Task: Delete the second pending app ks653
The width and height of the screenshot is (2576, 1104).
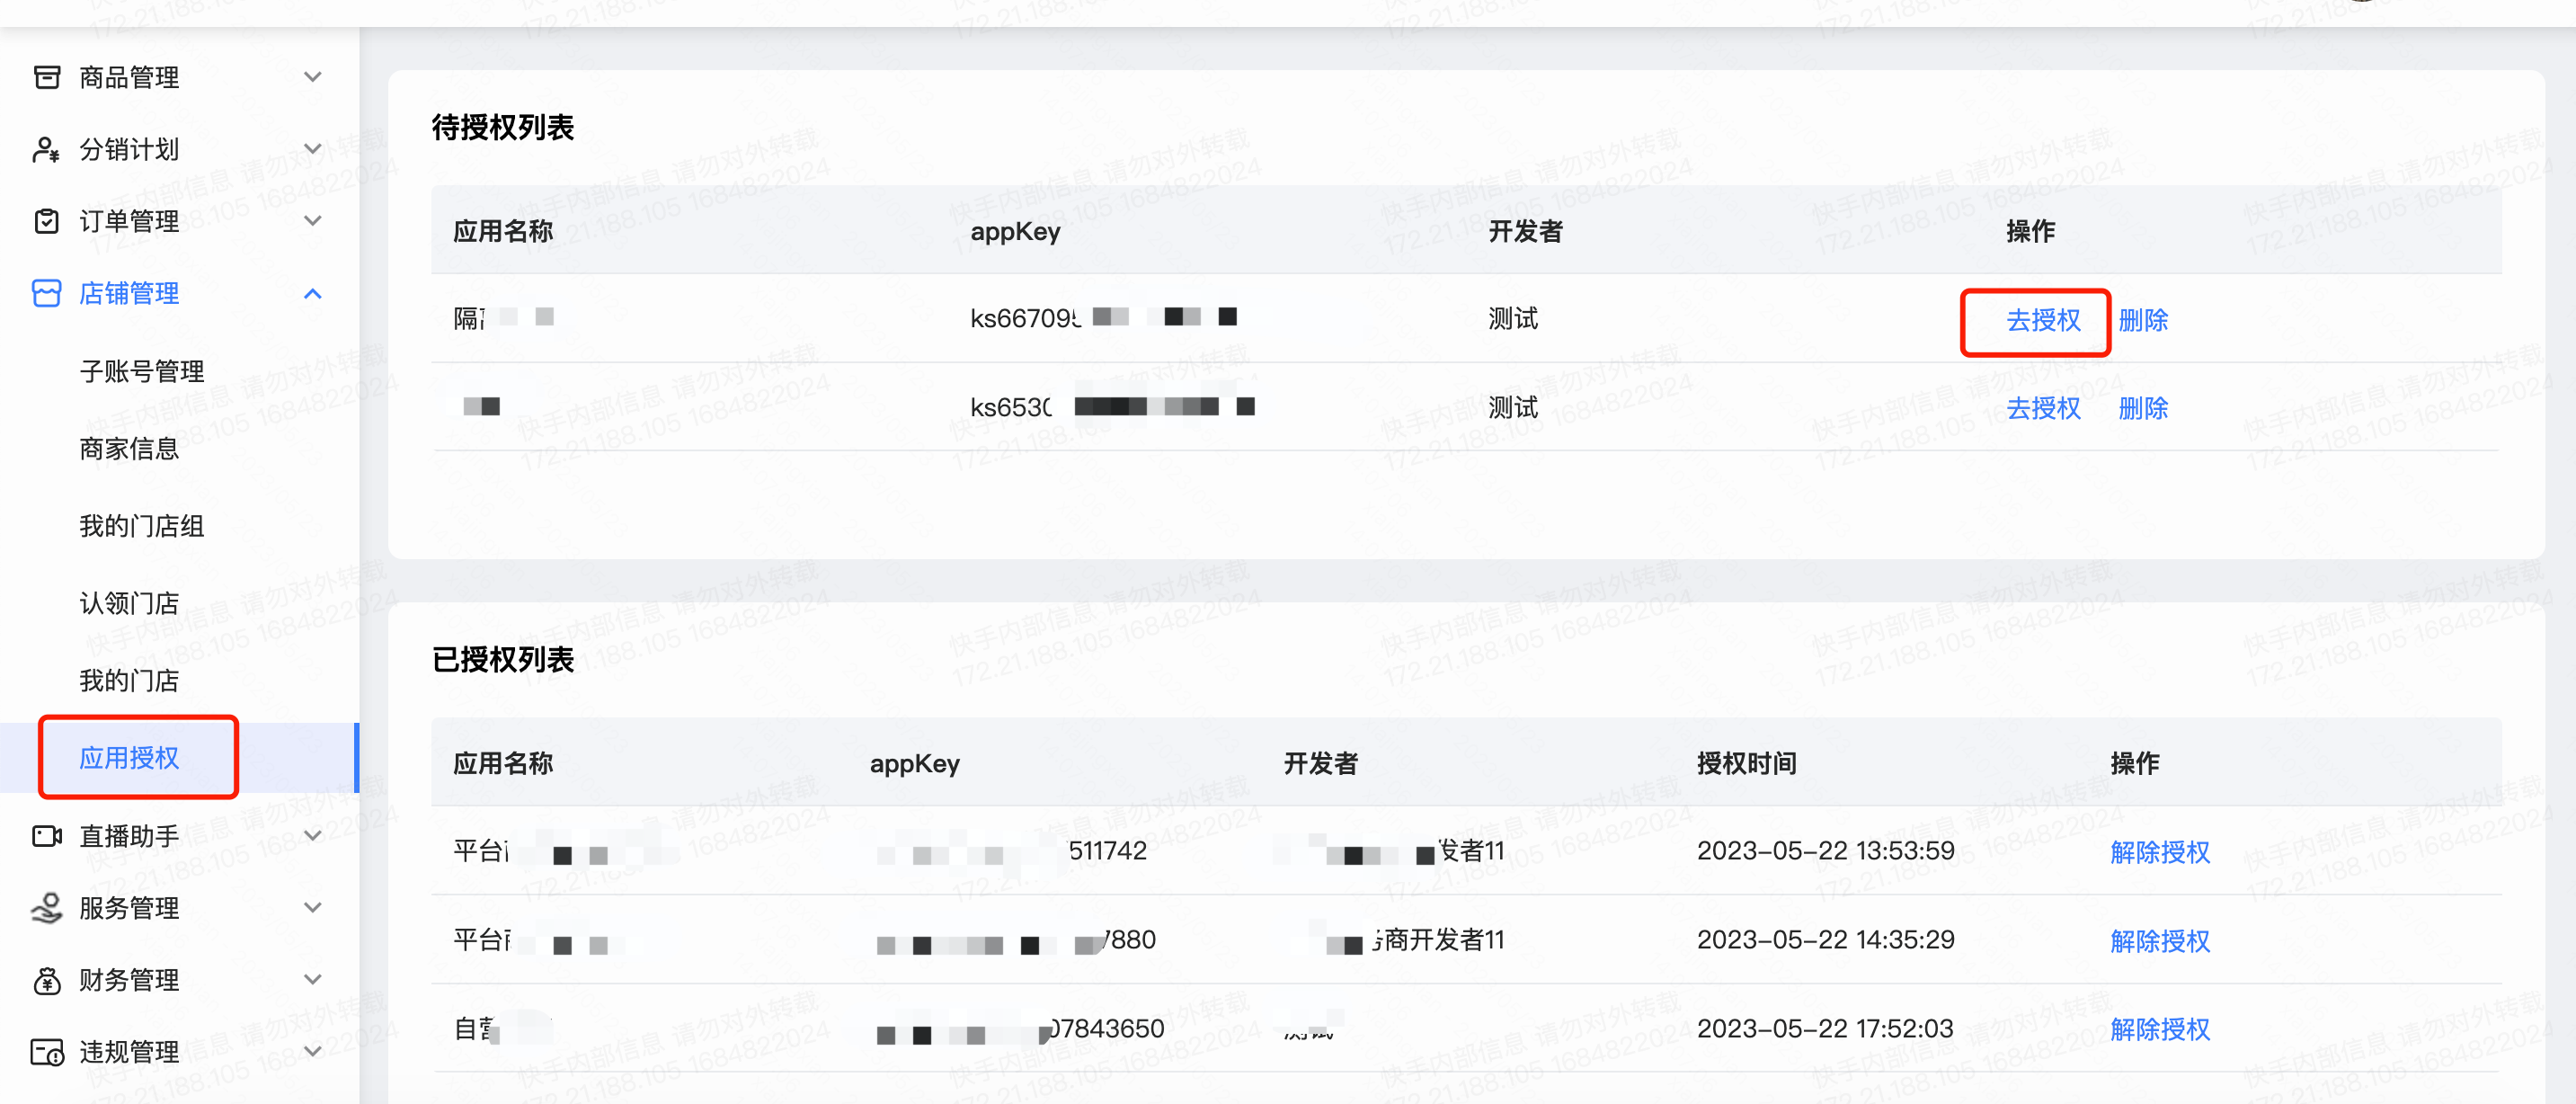Action: [2142, 409]
